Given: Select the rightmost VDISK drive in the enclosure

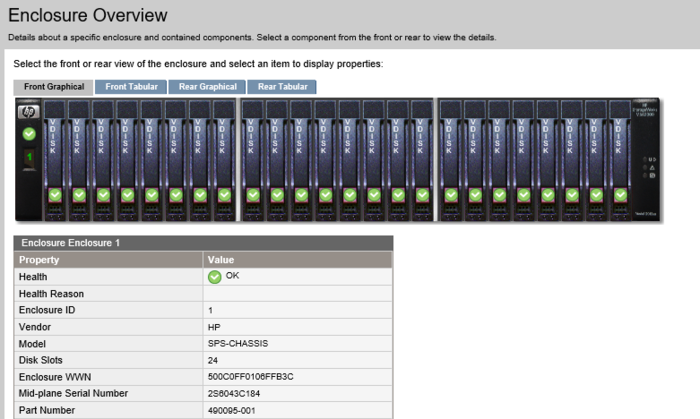Looking at the screenshot, I should click(x=620, y=160).
